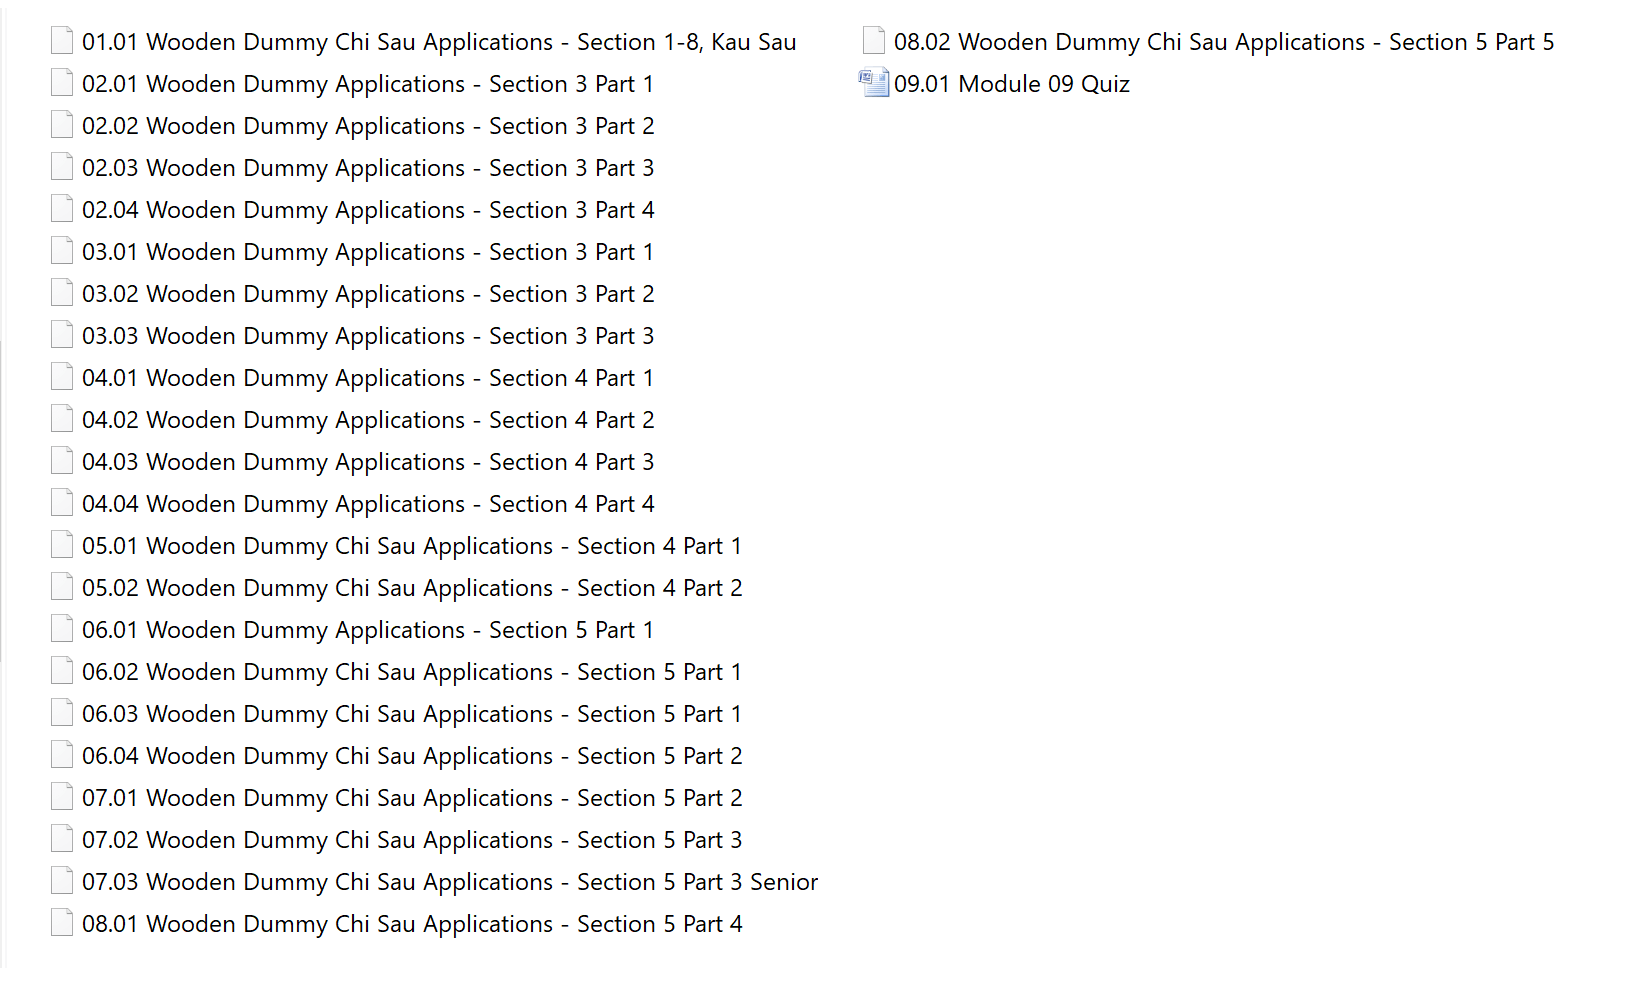Click the file icon next to 03.02
Screen dimensions: 1627x987
(62, 293)
